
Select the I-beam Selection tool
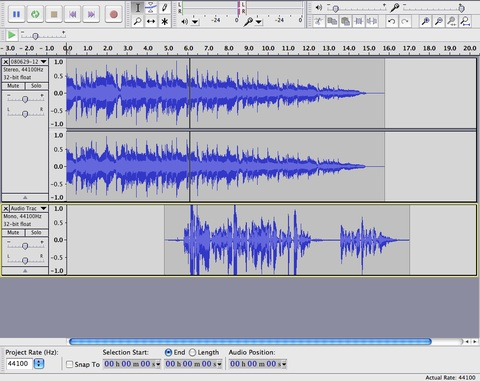pyautogui.click(x=137, y=7)
